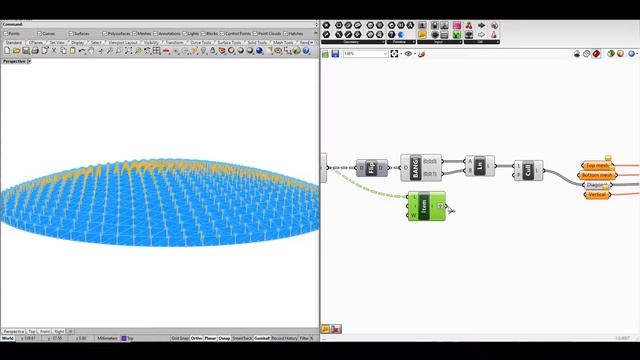Click the green sphere preview selected icon
Screen dimensions: 640x360
pos(611,54)
